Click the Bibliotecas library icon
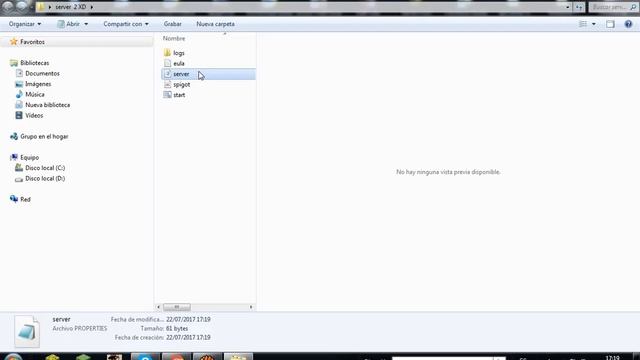This screenshot has width=640, height=360. click(14, 63)
